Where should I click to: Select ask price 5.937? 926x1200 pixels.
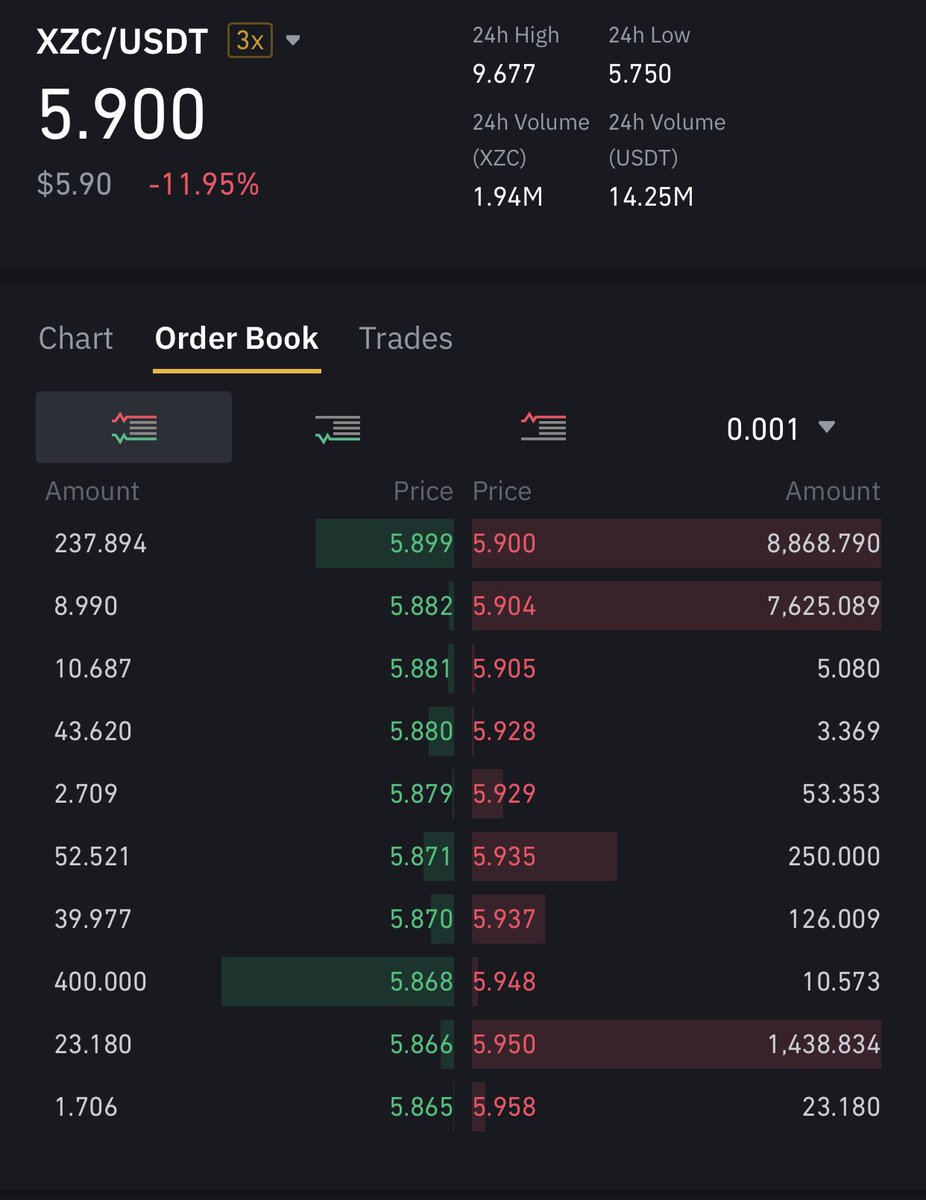point(504,919)
